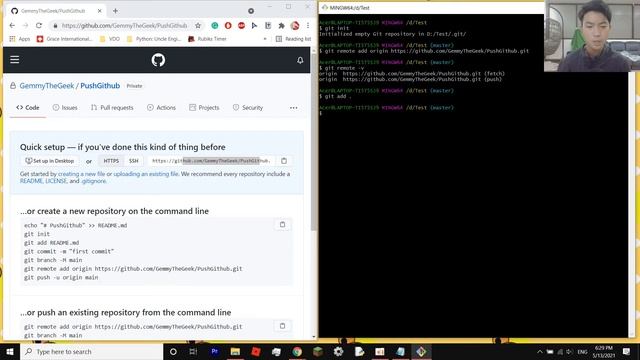Click the Chrome address bar

pos(124,25)
